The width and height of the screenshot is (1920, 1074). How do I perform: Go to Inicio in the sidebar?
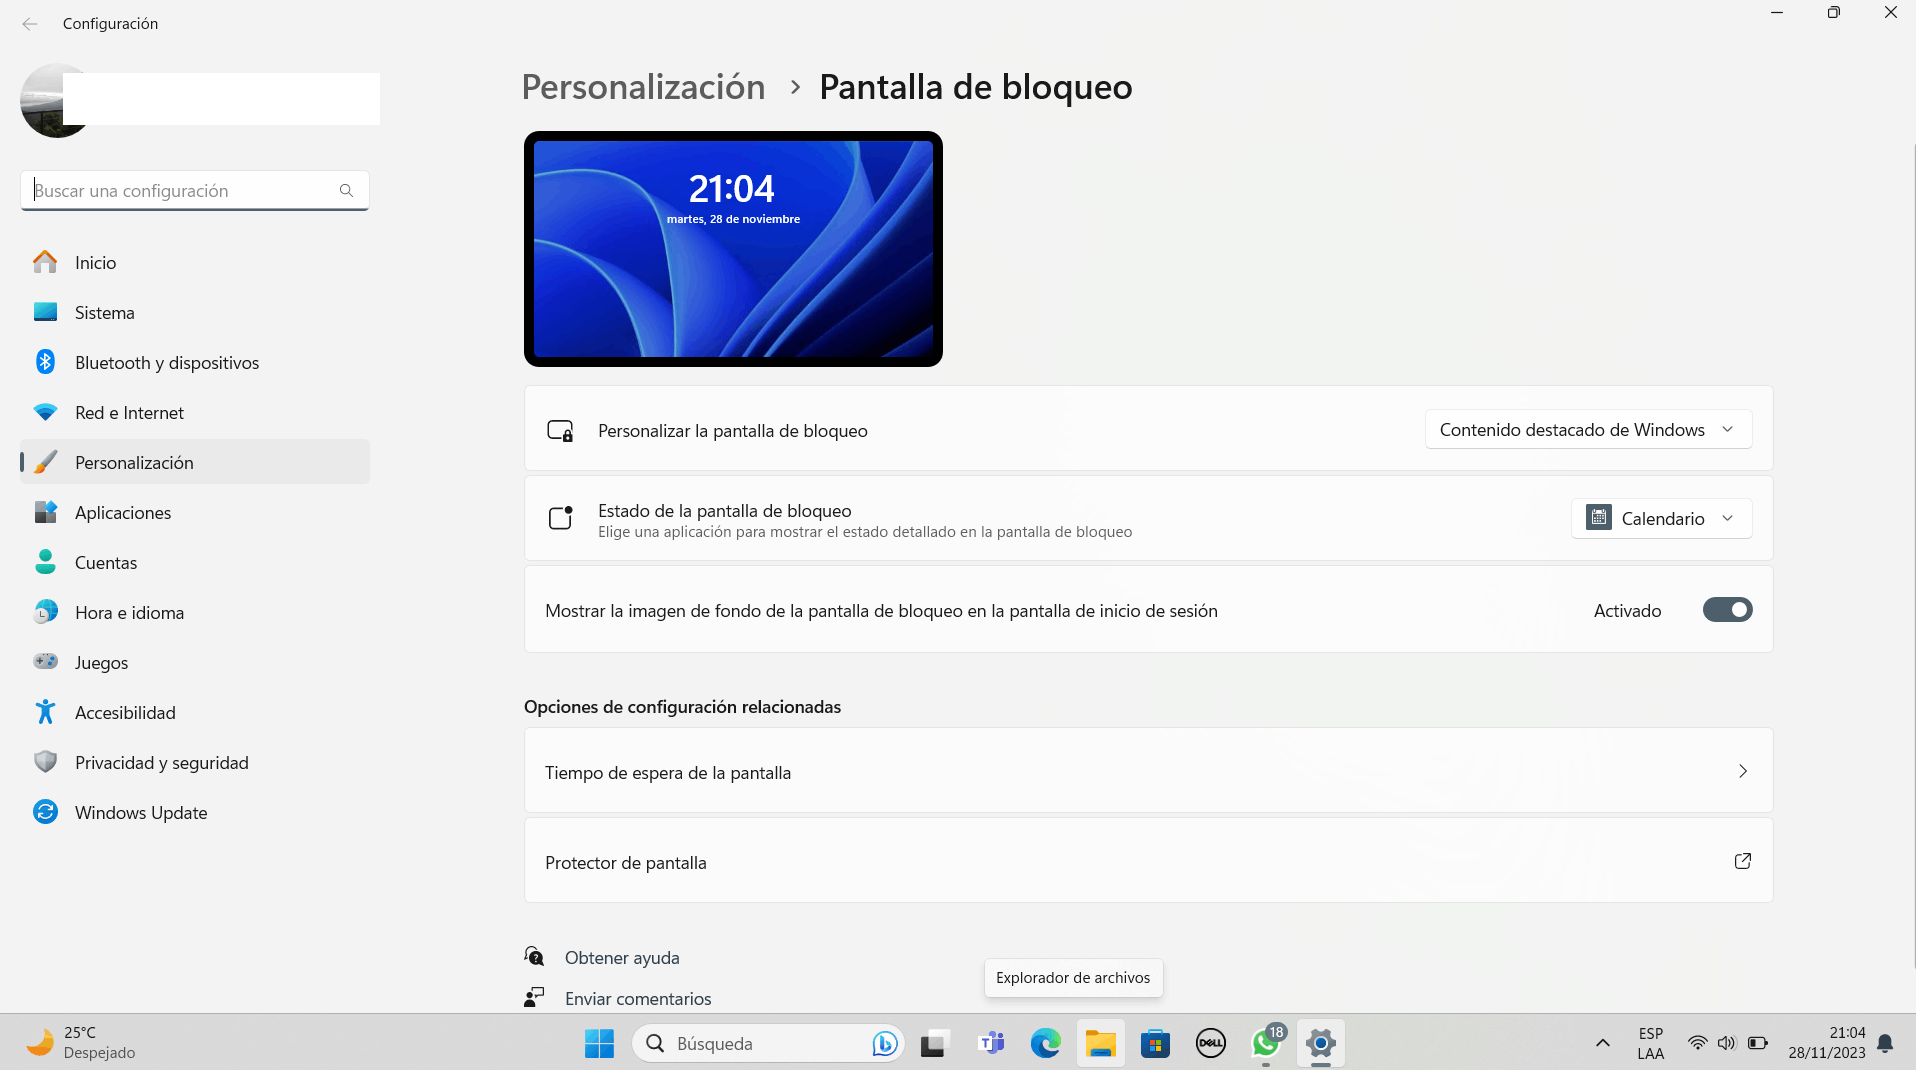[195, 263]
